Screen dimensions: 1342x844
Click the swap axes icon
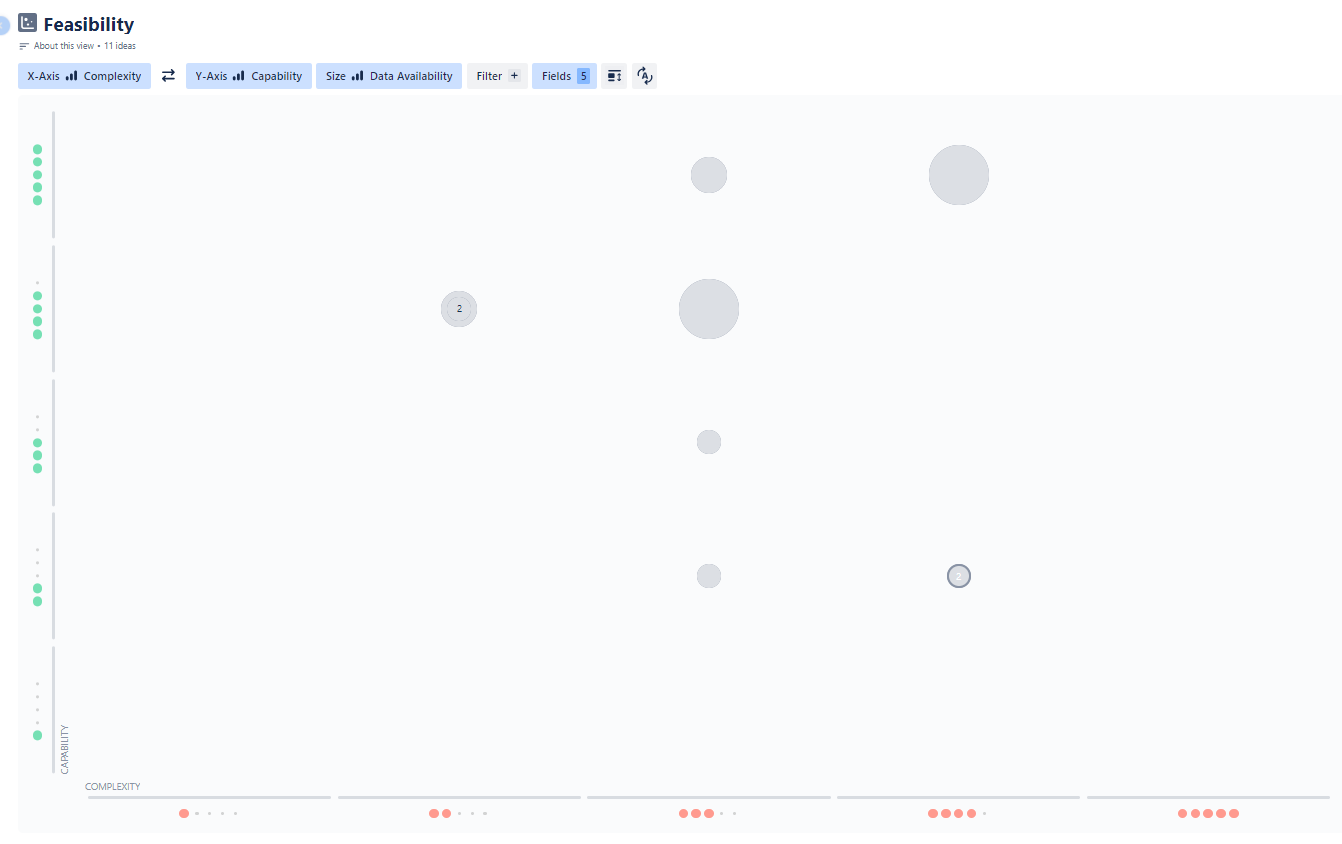coord(167,75)
